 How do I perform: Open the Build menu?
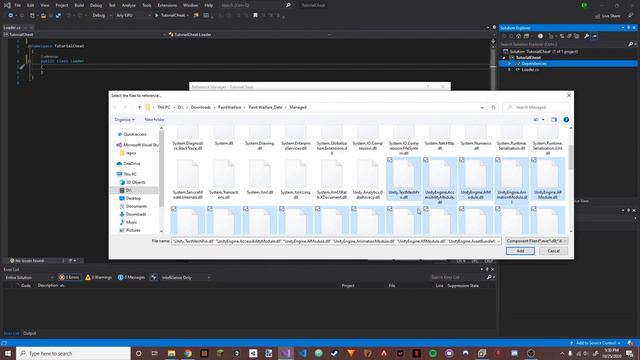click(79, 5)
